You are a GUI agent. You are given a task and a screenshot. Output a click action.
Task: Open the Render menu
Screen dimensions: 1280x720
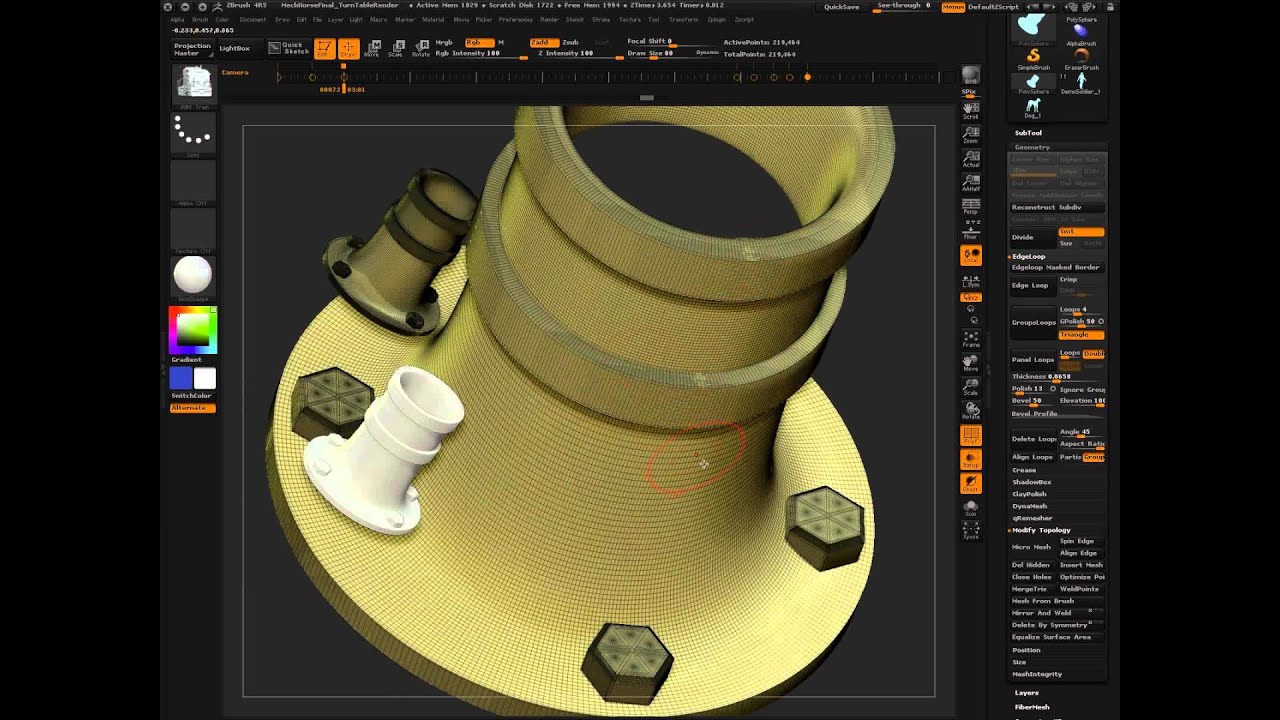pos(549,19)
